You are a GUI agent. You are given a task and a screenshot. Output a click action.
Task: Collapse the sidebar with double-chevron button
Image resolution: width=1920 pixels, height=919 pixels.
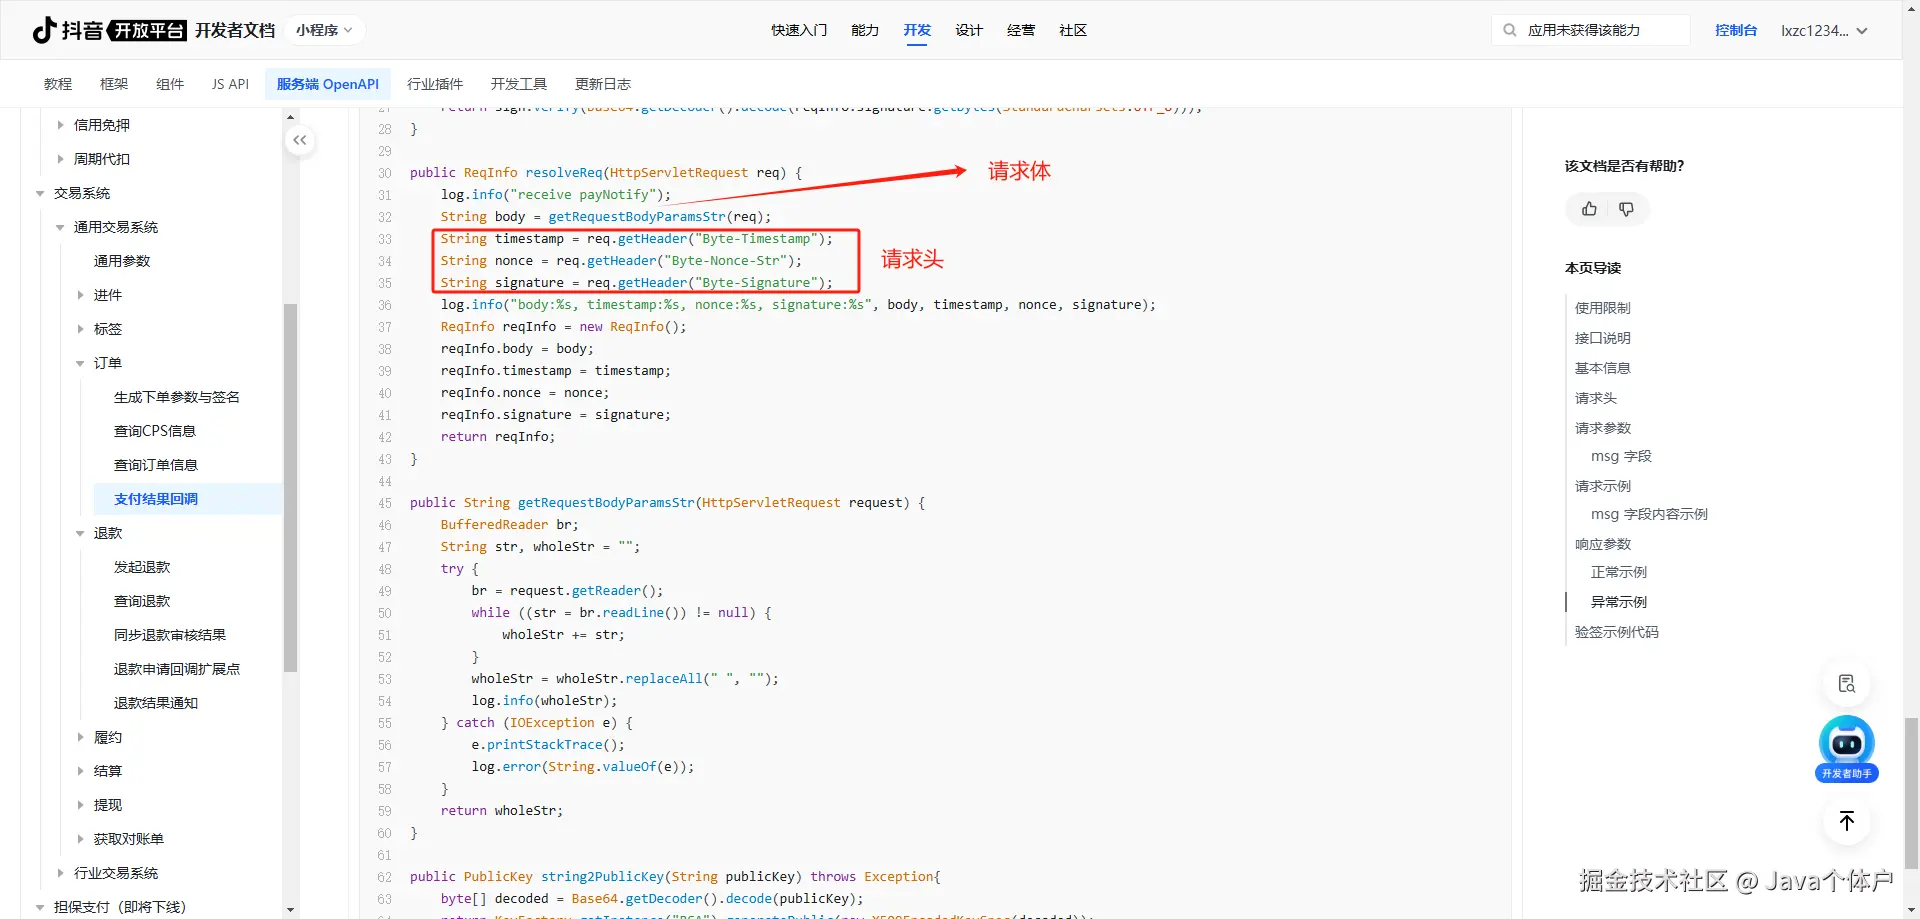coord(300,140)
